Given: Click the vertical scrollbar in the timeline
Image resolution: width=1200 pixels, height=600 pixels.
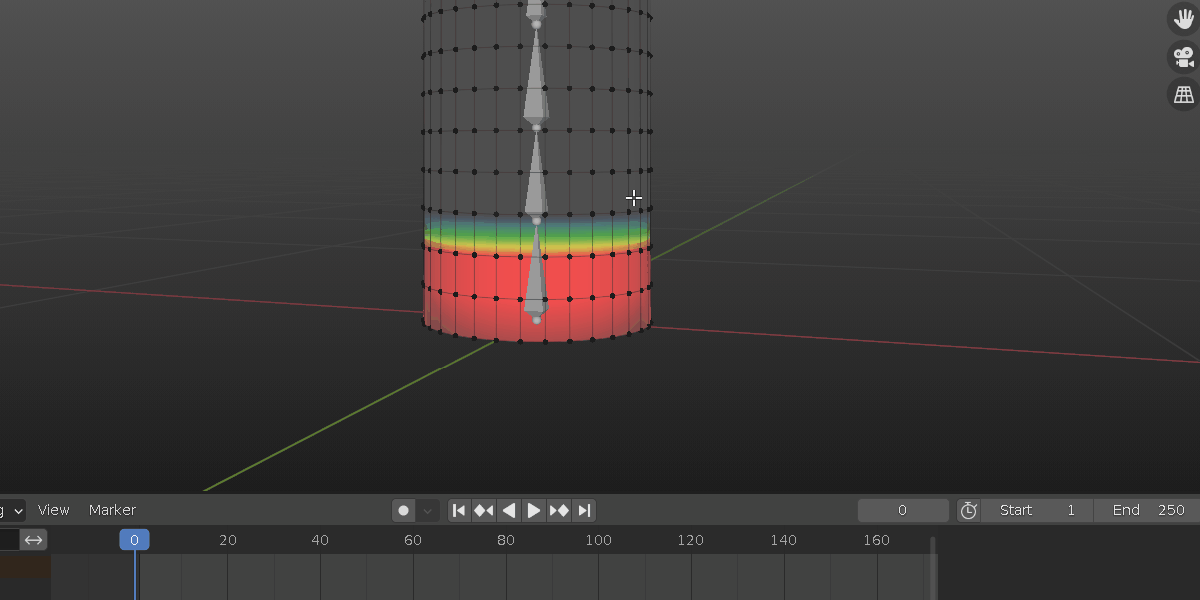Looking at the screenshot, I should point(933,568).
